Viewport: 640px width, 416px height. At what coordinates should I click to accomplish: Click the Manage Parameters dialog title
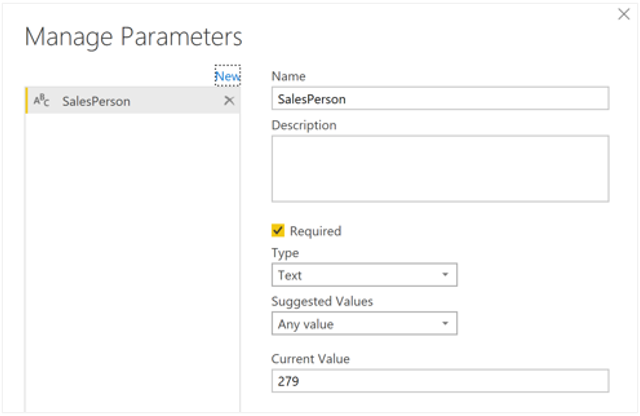[x=133, y=37]
